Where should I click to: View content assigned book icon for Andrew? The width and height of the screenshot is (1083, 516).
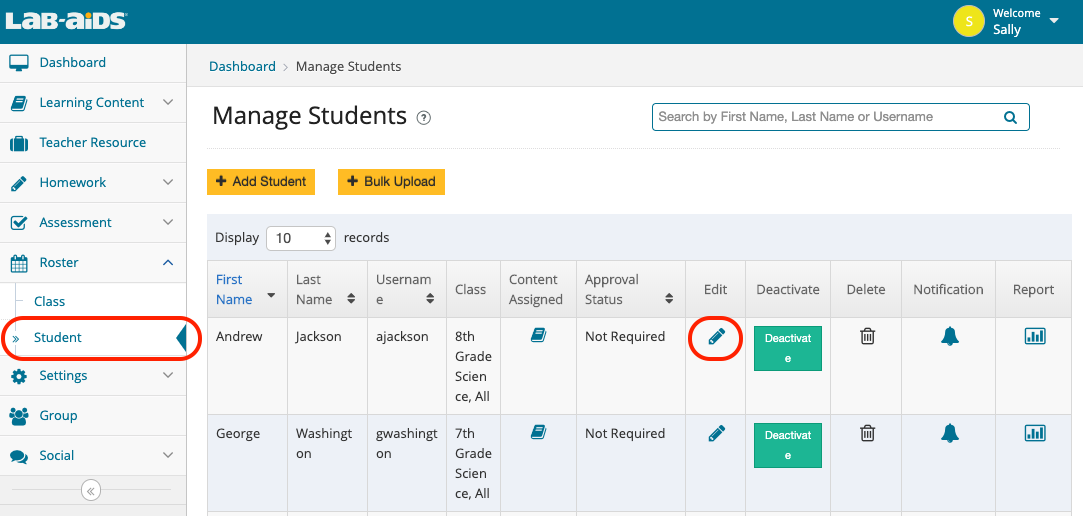click(x=538, y=336)
